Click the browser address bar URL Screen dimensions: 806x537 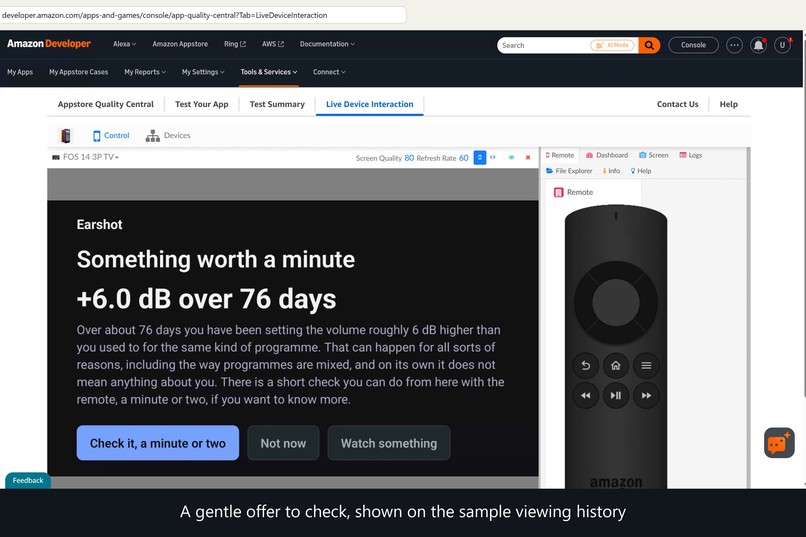tap(164, 15)
